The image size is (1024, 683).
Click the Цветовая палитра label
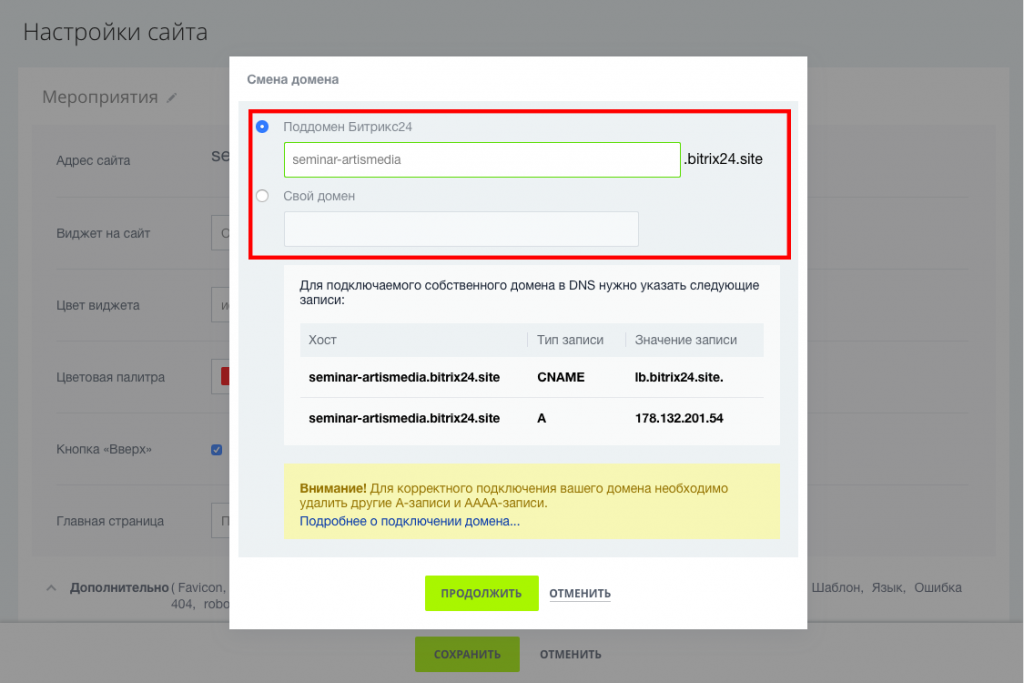[110, 377]
